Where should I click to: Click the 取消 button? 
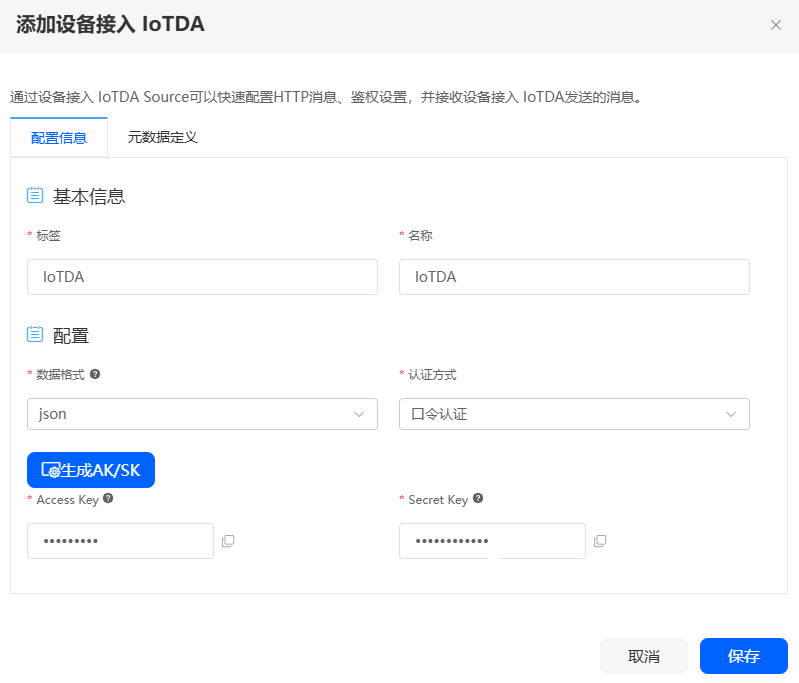[644, 656]
